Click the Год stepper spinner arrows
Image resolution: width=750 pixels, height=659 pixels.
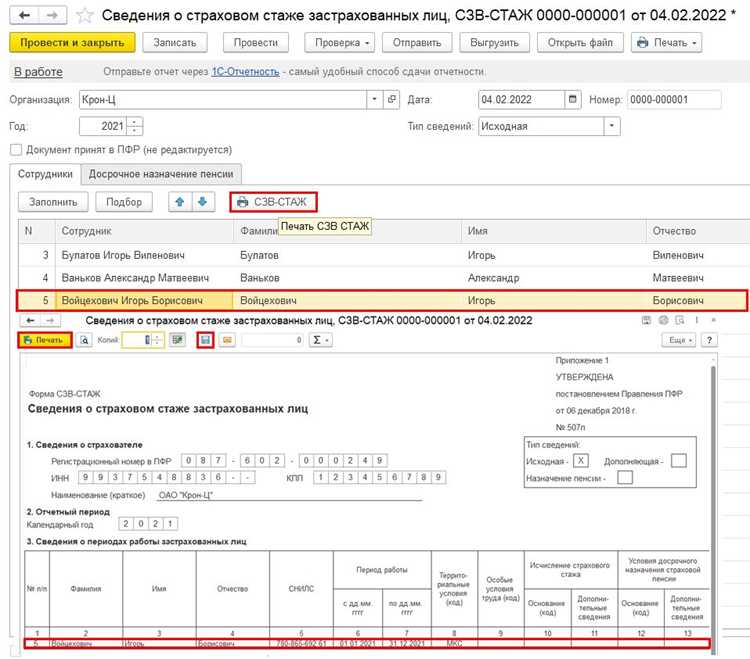(x=135, y=126)
